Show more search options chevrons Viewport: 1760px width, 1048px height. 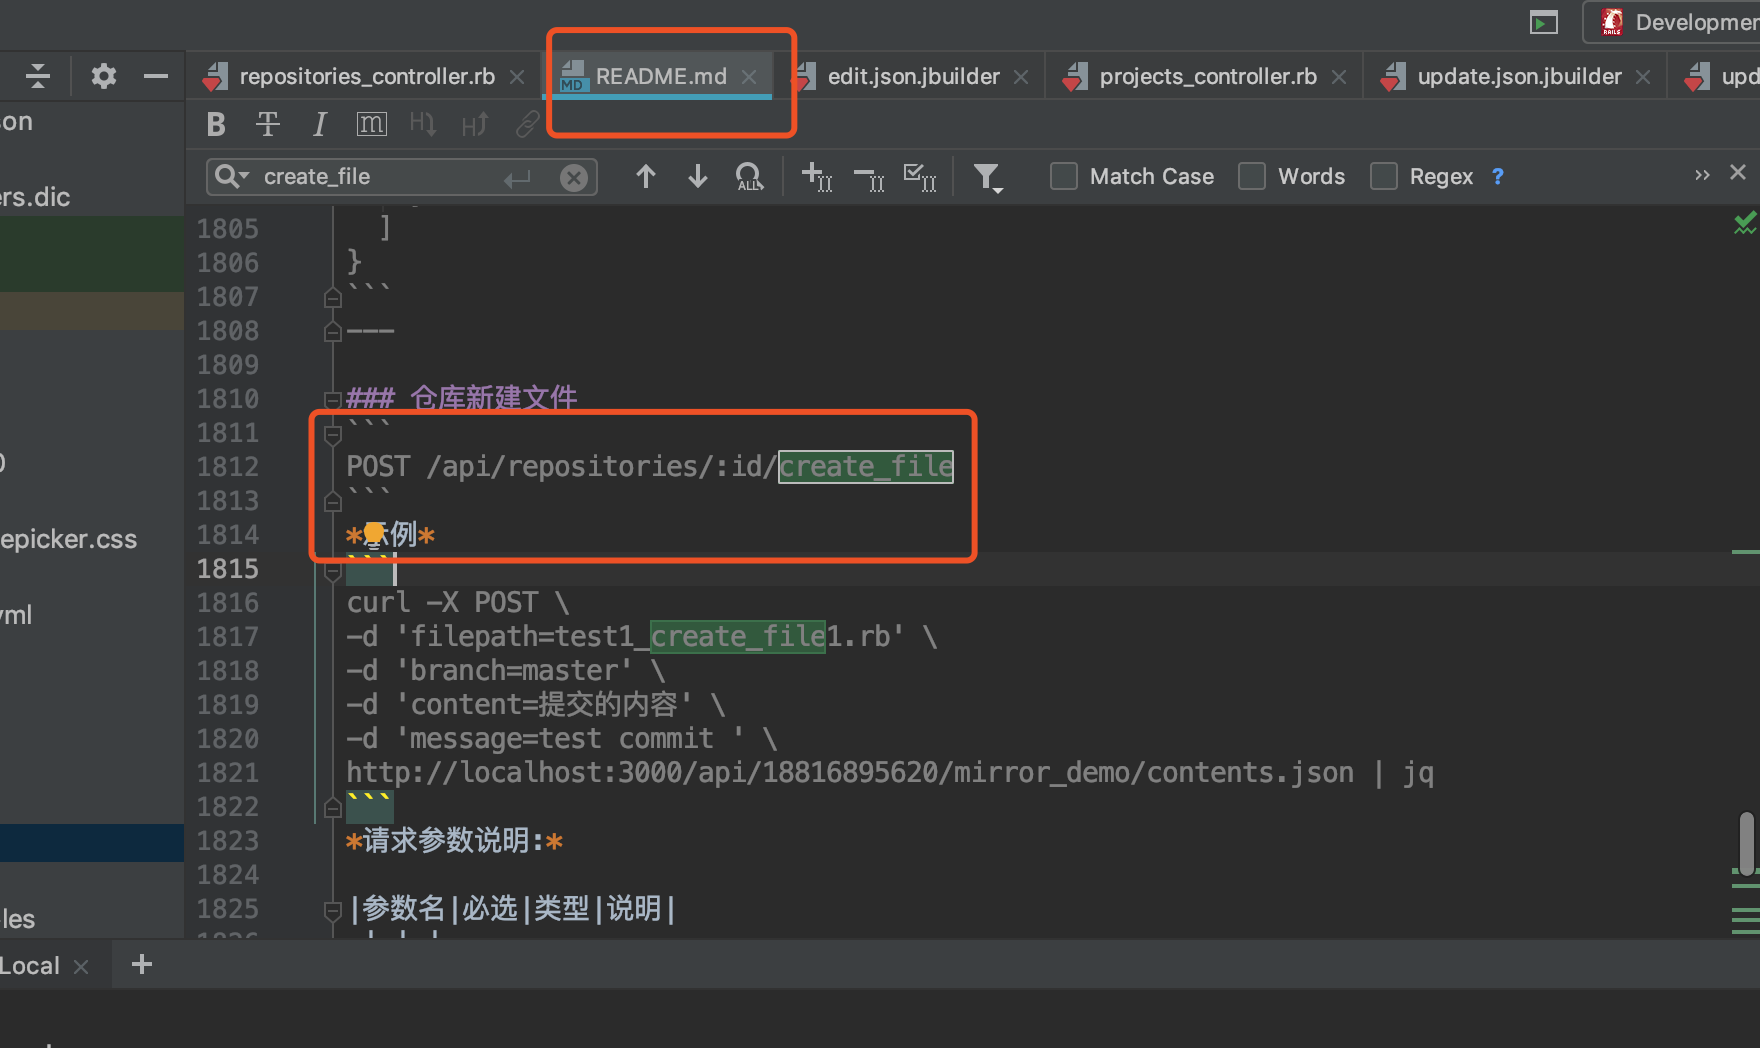pyautogui.click(x=1702, y=175)
